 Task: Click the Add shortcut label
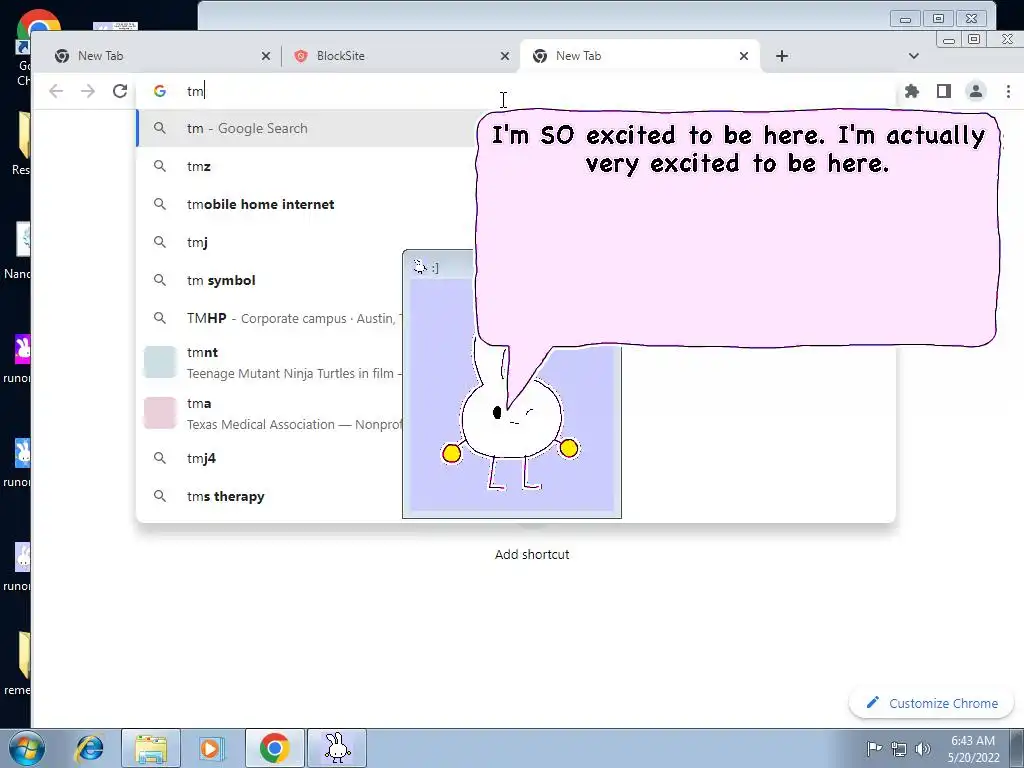point(532,554)
